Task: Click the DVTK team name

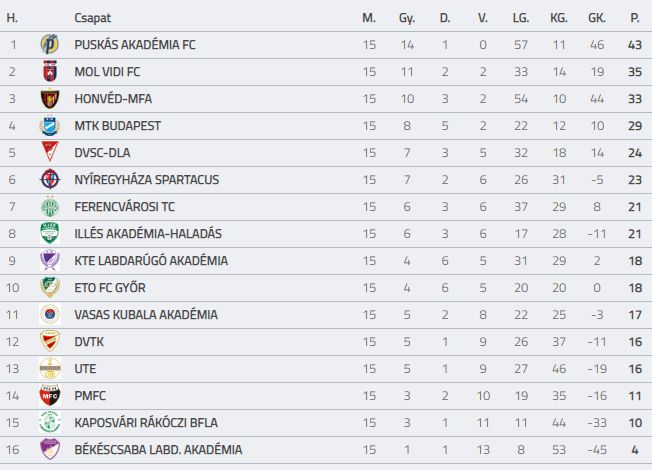Action: 89,342
